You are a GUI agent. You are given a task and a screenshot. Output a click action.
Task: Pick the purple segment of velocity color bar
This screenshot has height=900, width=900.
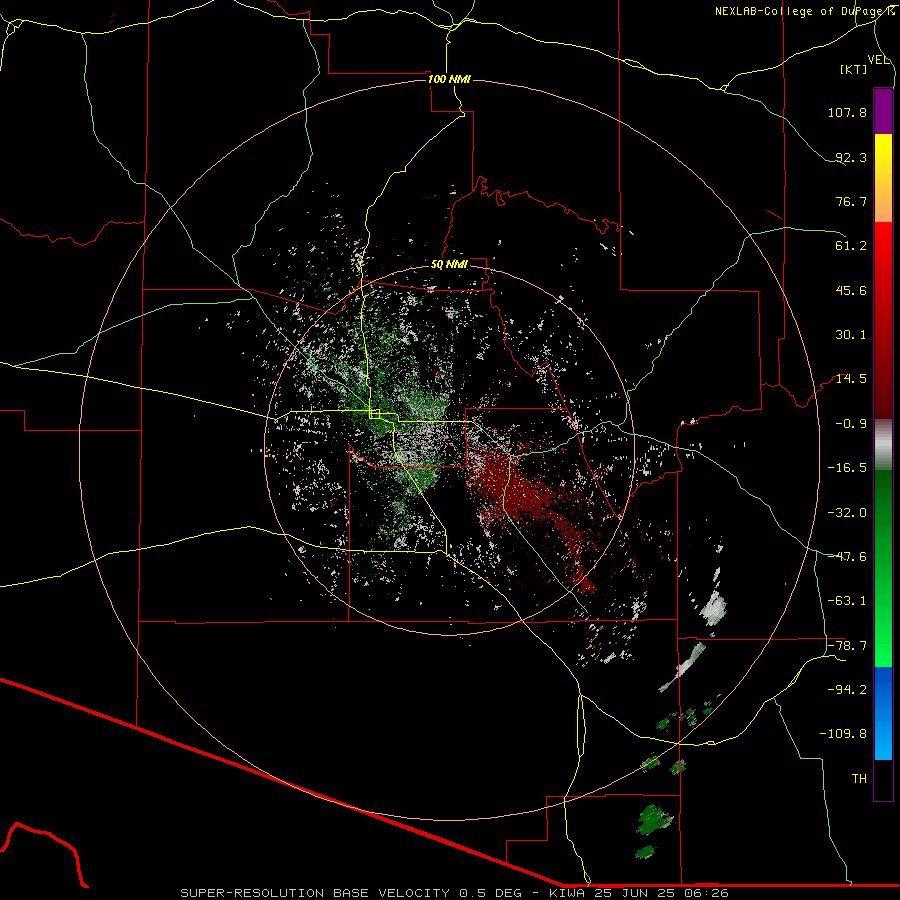coord(883,111)
